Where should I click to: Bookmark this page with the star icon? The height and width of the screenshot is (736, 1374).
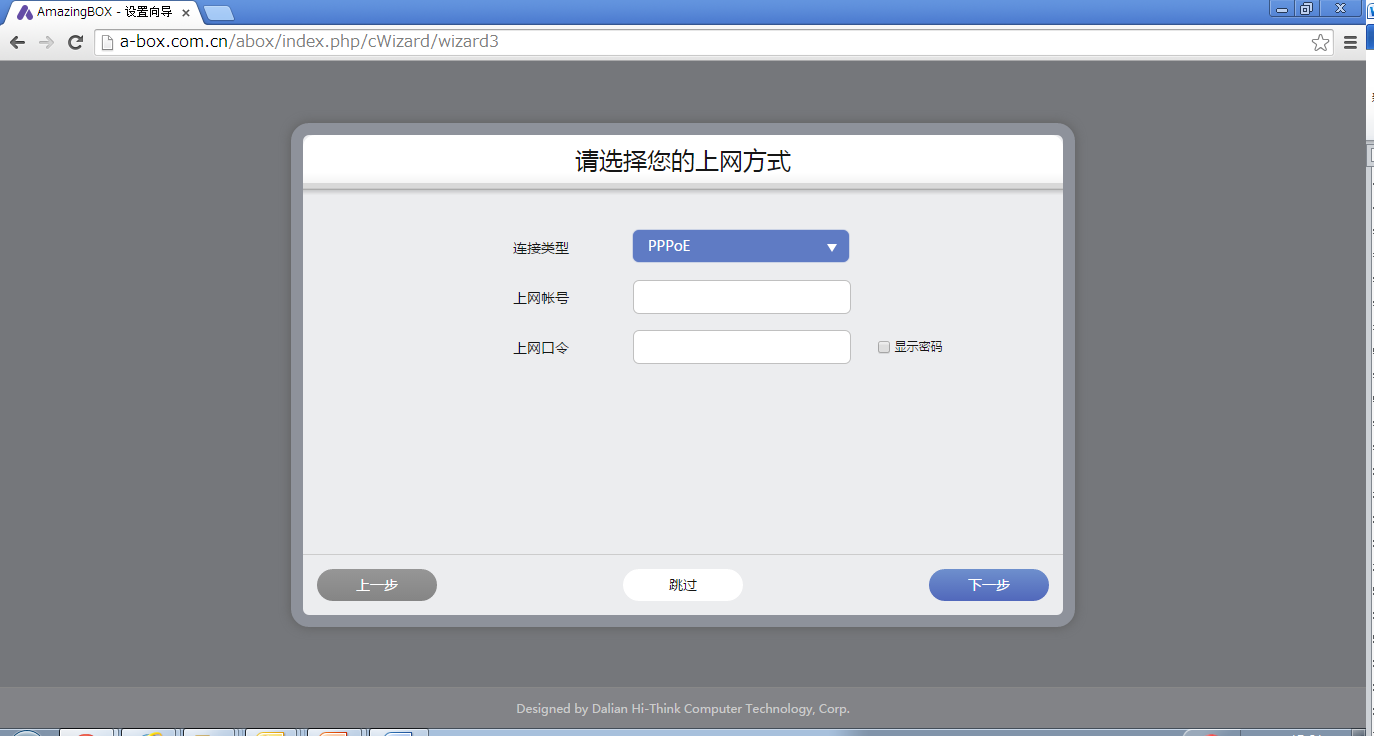click(1320, 42)
